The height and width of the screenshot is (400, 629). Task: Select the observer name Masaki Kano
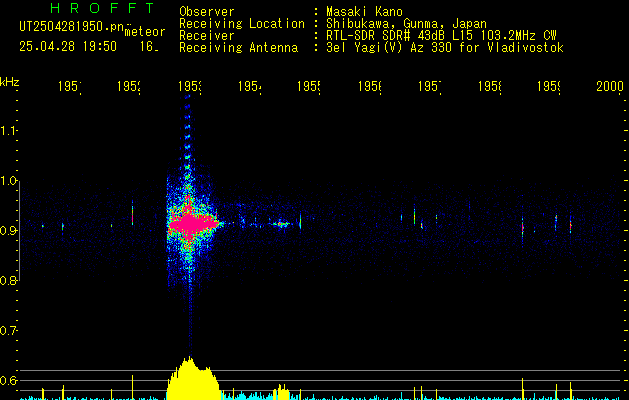(x=364, y=11)
